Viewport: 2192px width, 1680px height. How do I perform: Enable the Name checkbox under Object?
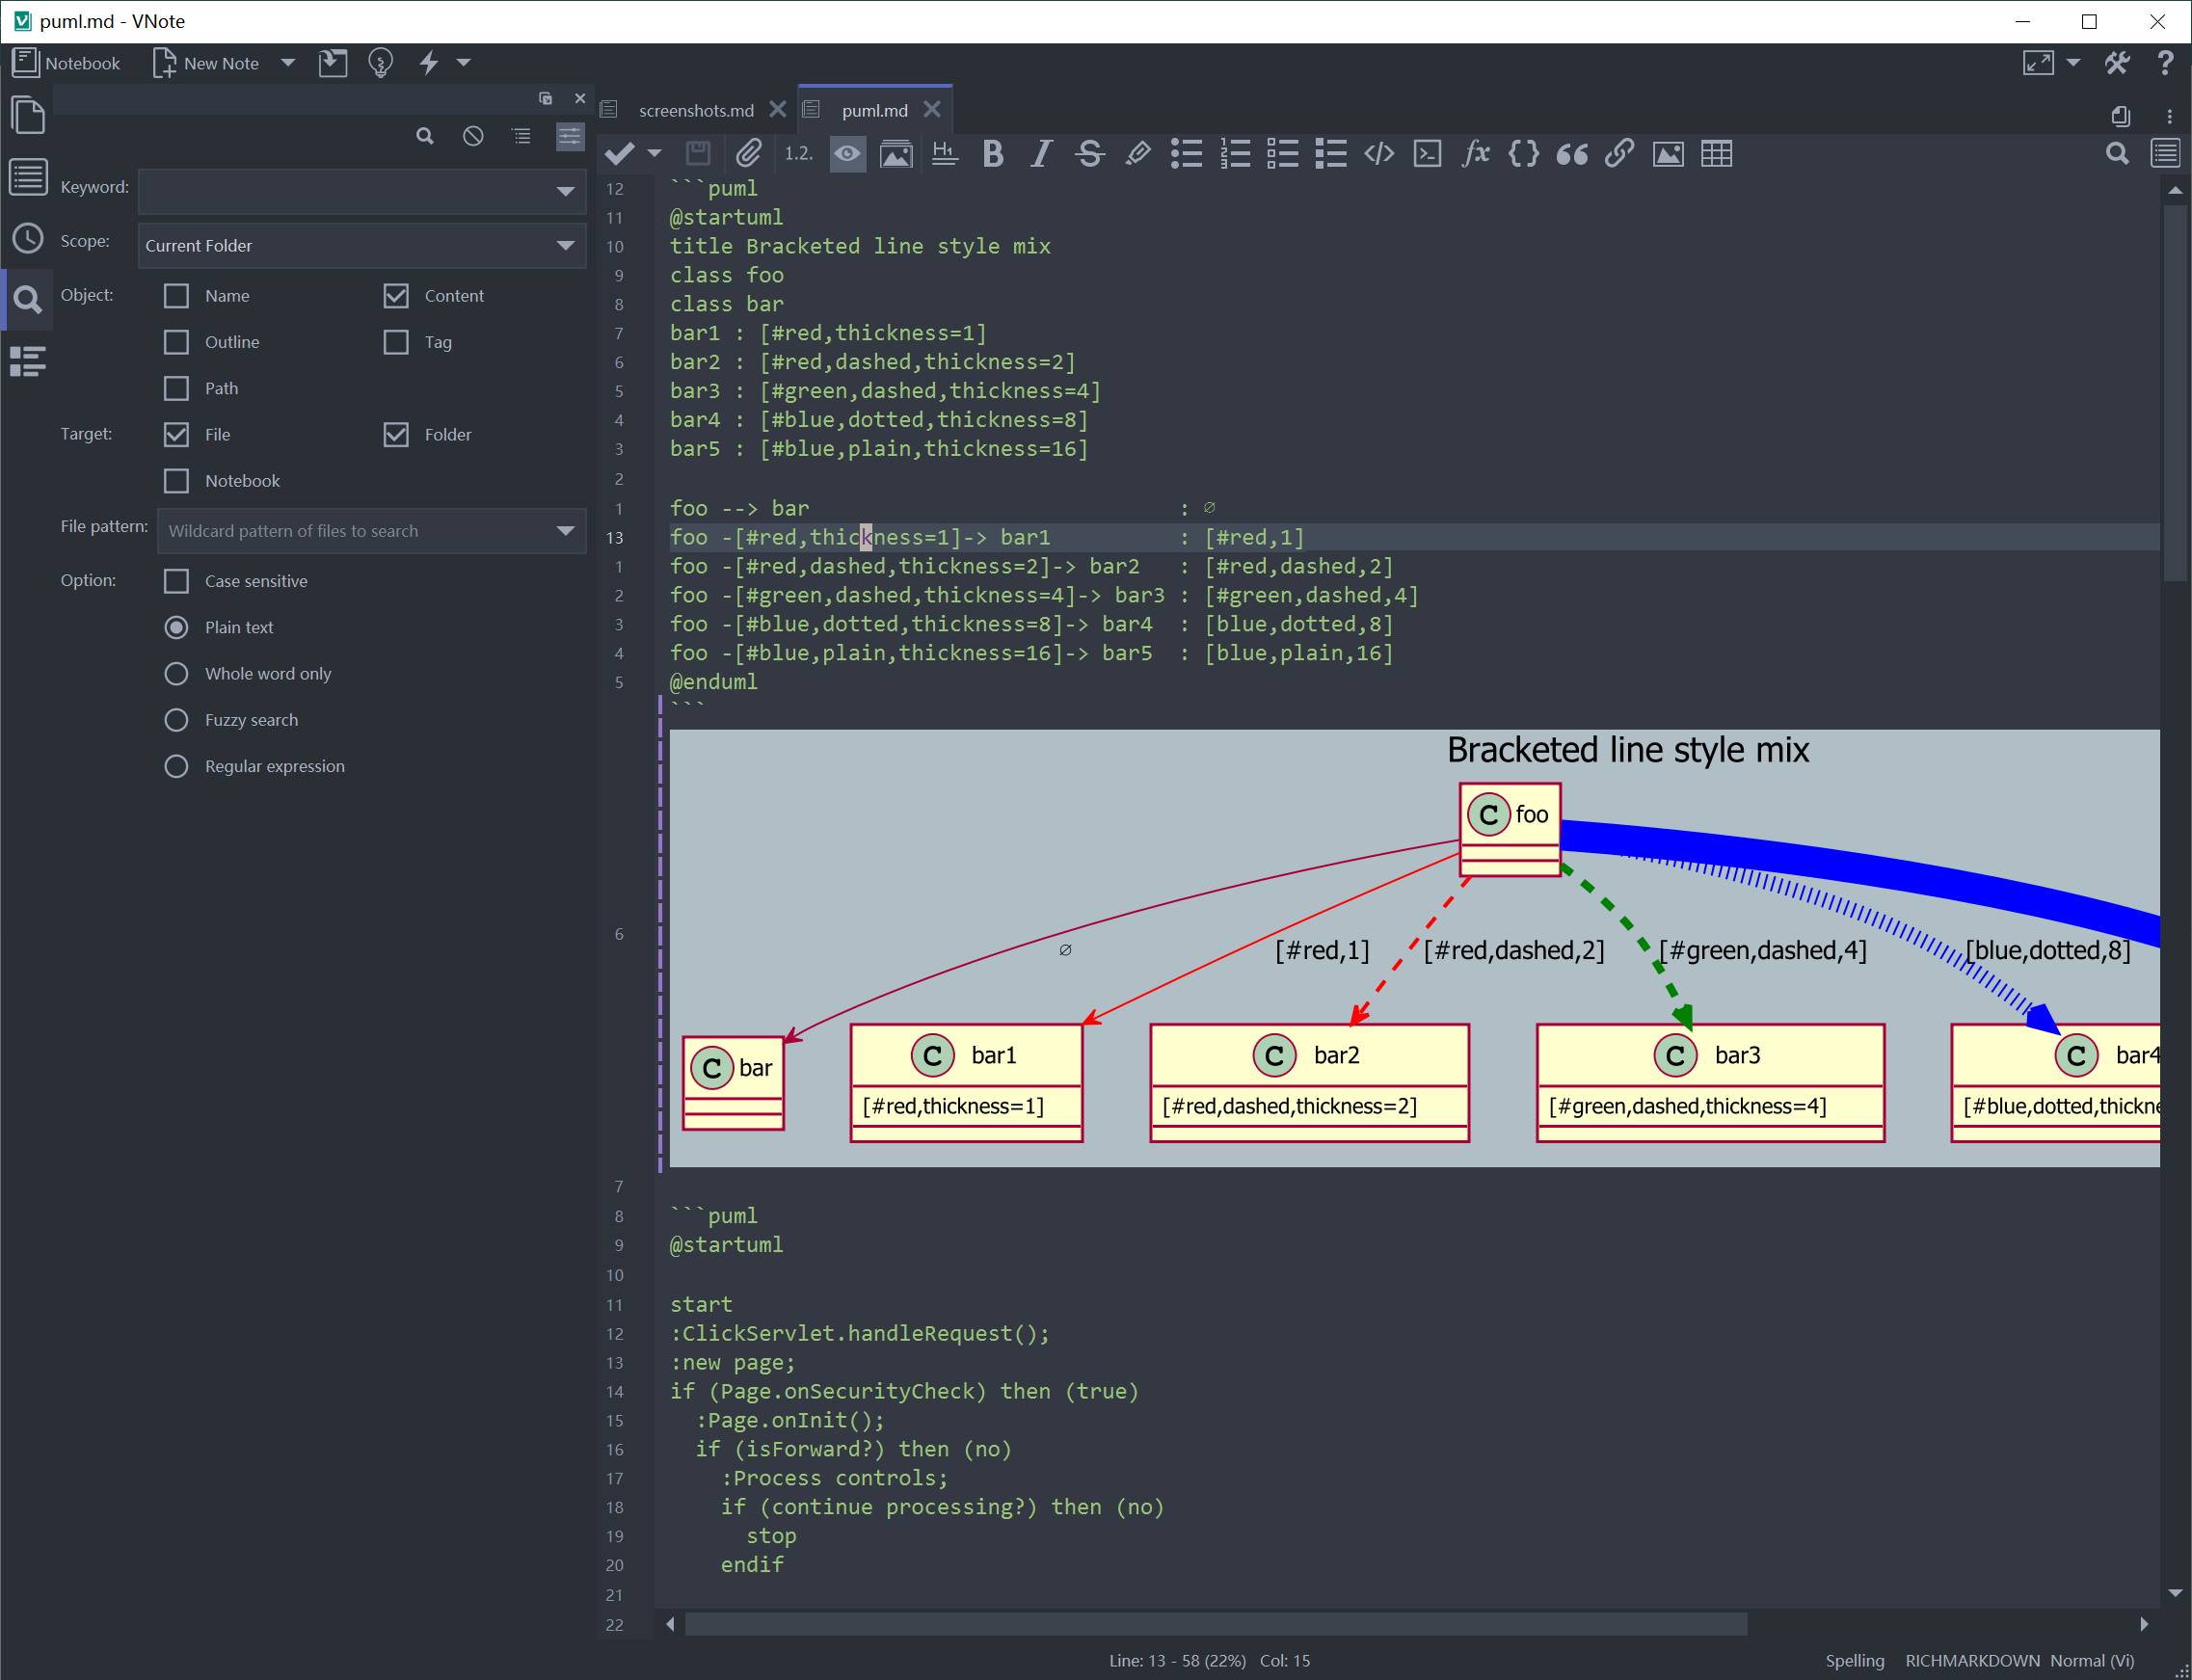(x=176, y=297)
